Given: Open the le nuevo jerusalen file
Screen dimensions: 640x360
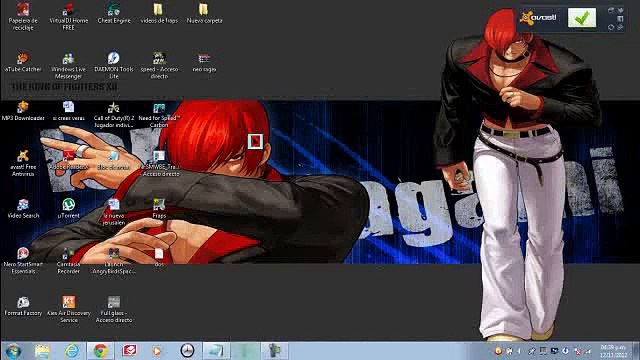Looking at the screenshot, I should (114, 212).
